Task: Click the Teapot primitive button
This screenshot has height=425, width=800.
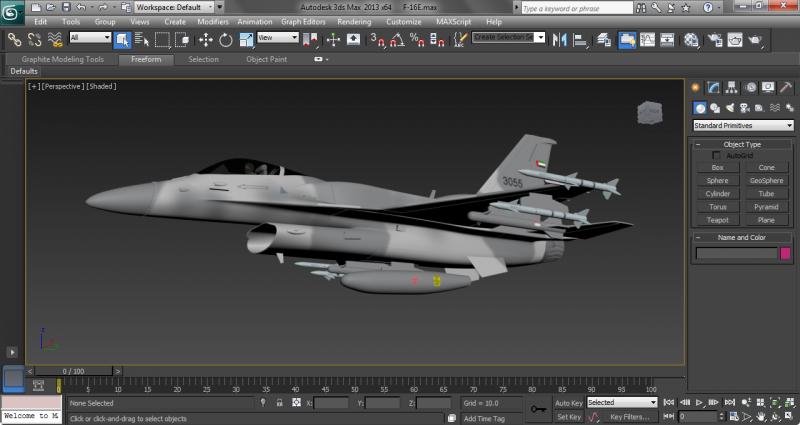Action: point(718,219)
